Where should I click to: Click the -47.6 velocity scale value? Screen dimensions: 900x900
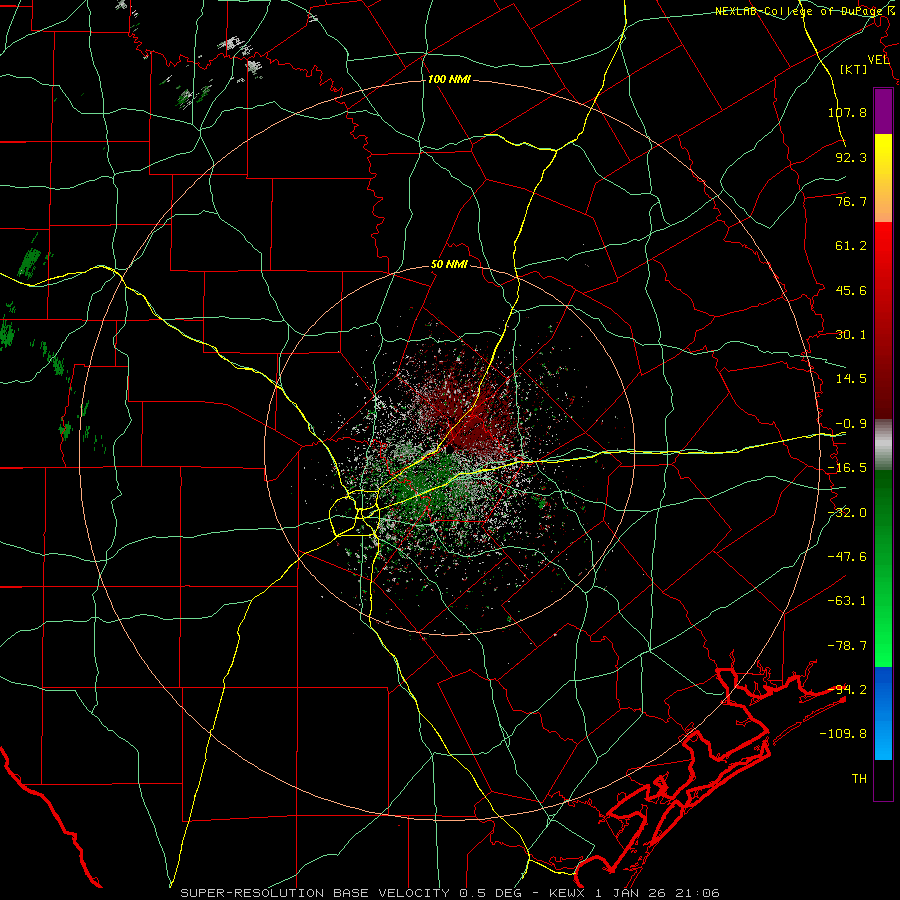coord(847,557)
